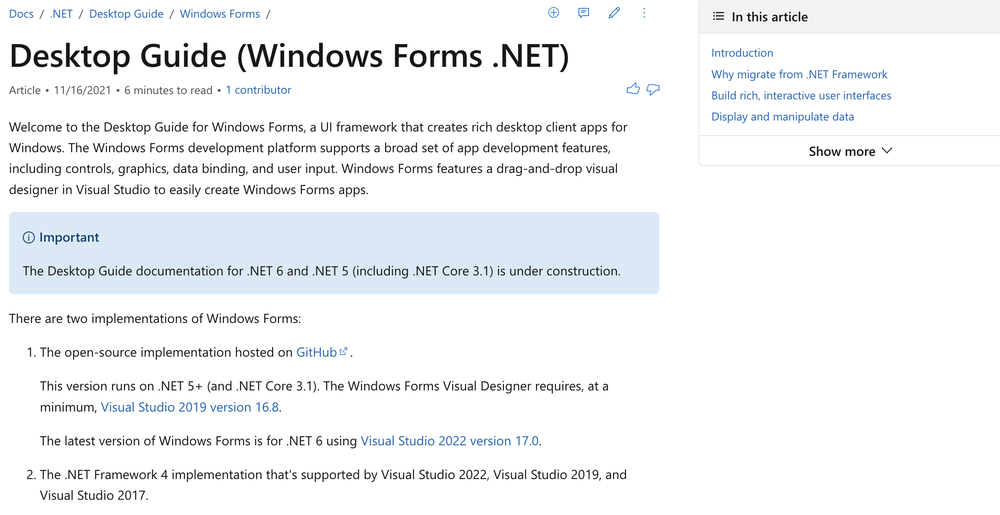Screen dimensions: 1000x515
Task: Click the under construction notice text
Action: [x=321, y=271]
